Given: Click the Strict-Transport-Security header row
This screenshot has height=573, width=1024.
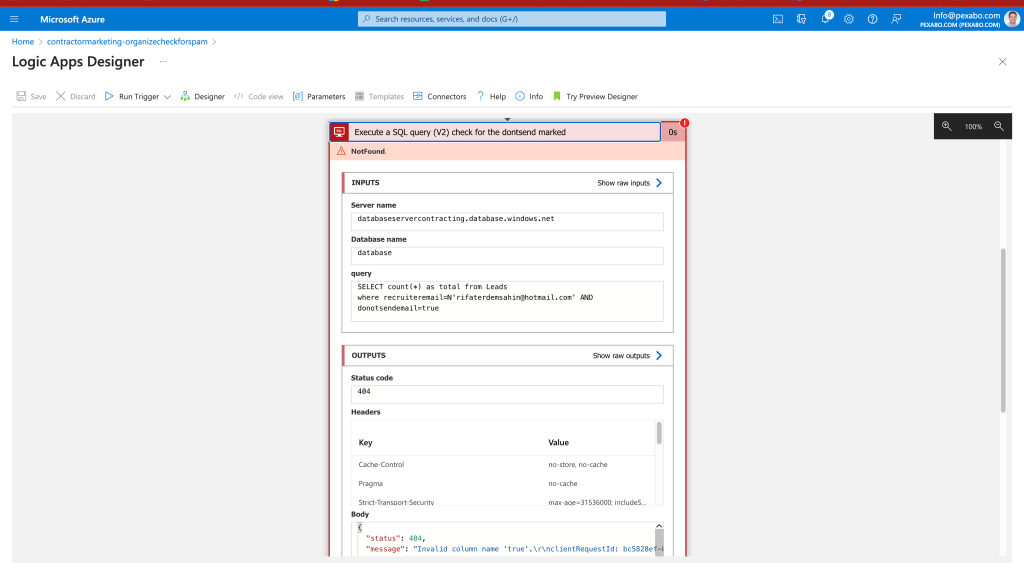Looking at the screenshot, I should pos(503,502).
